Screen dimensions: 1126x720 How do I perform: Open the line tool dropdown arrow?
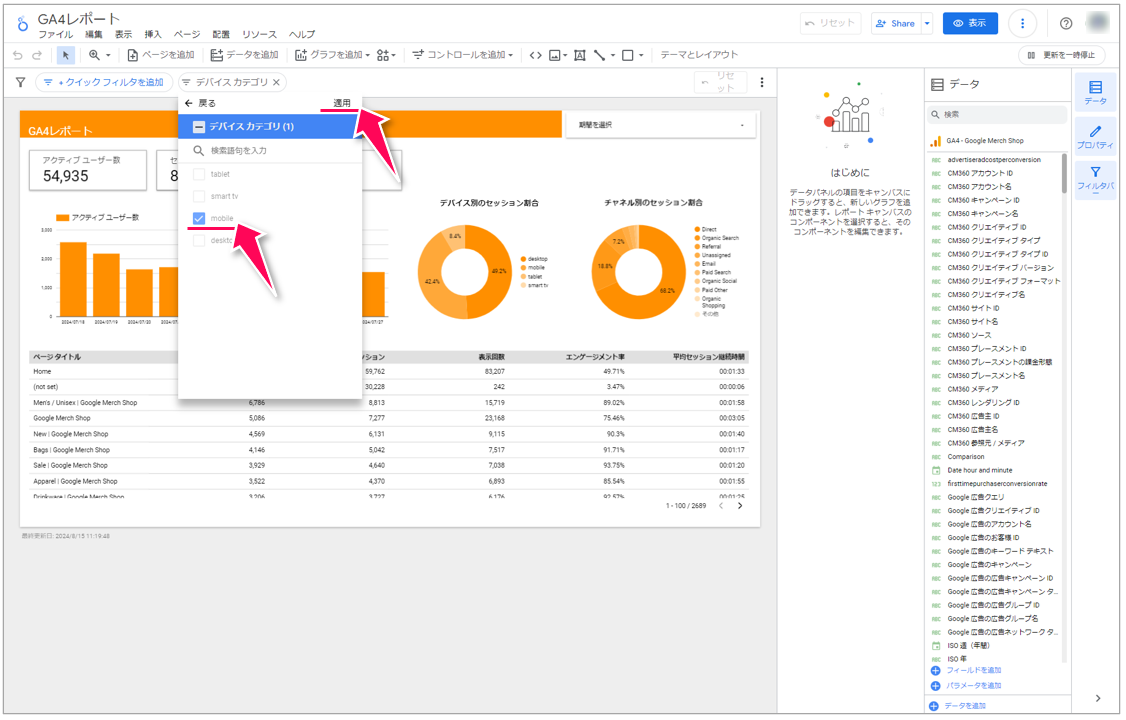[613, 55]
